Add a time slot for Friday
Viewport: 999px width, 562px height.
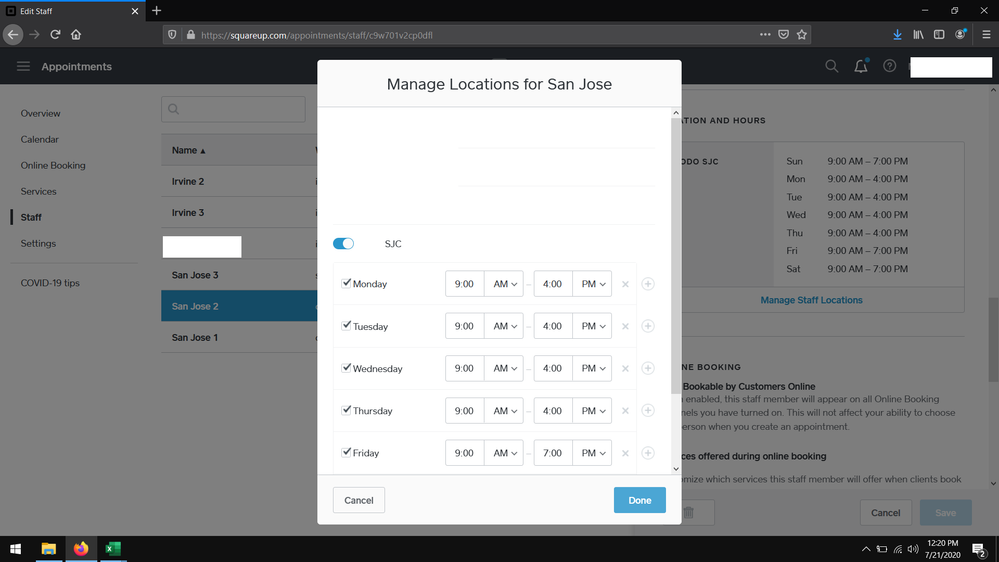pos(648,453)
